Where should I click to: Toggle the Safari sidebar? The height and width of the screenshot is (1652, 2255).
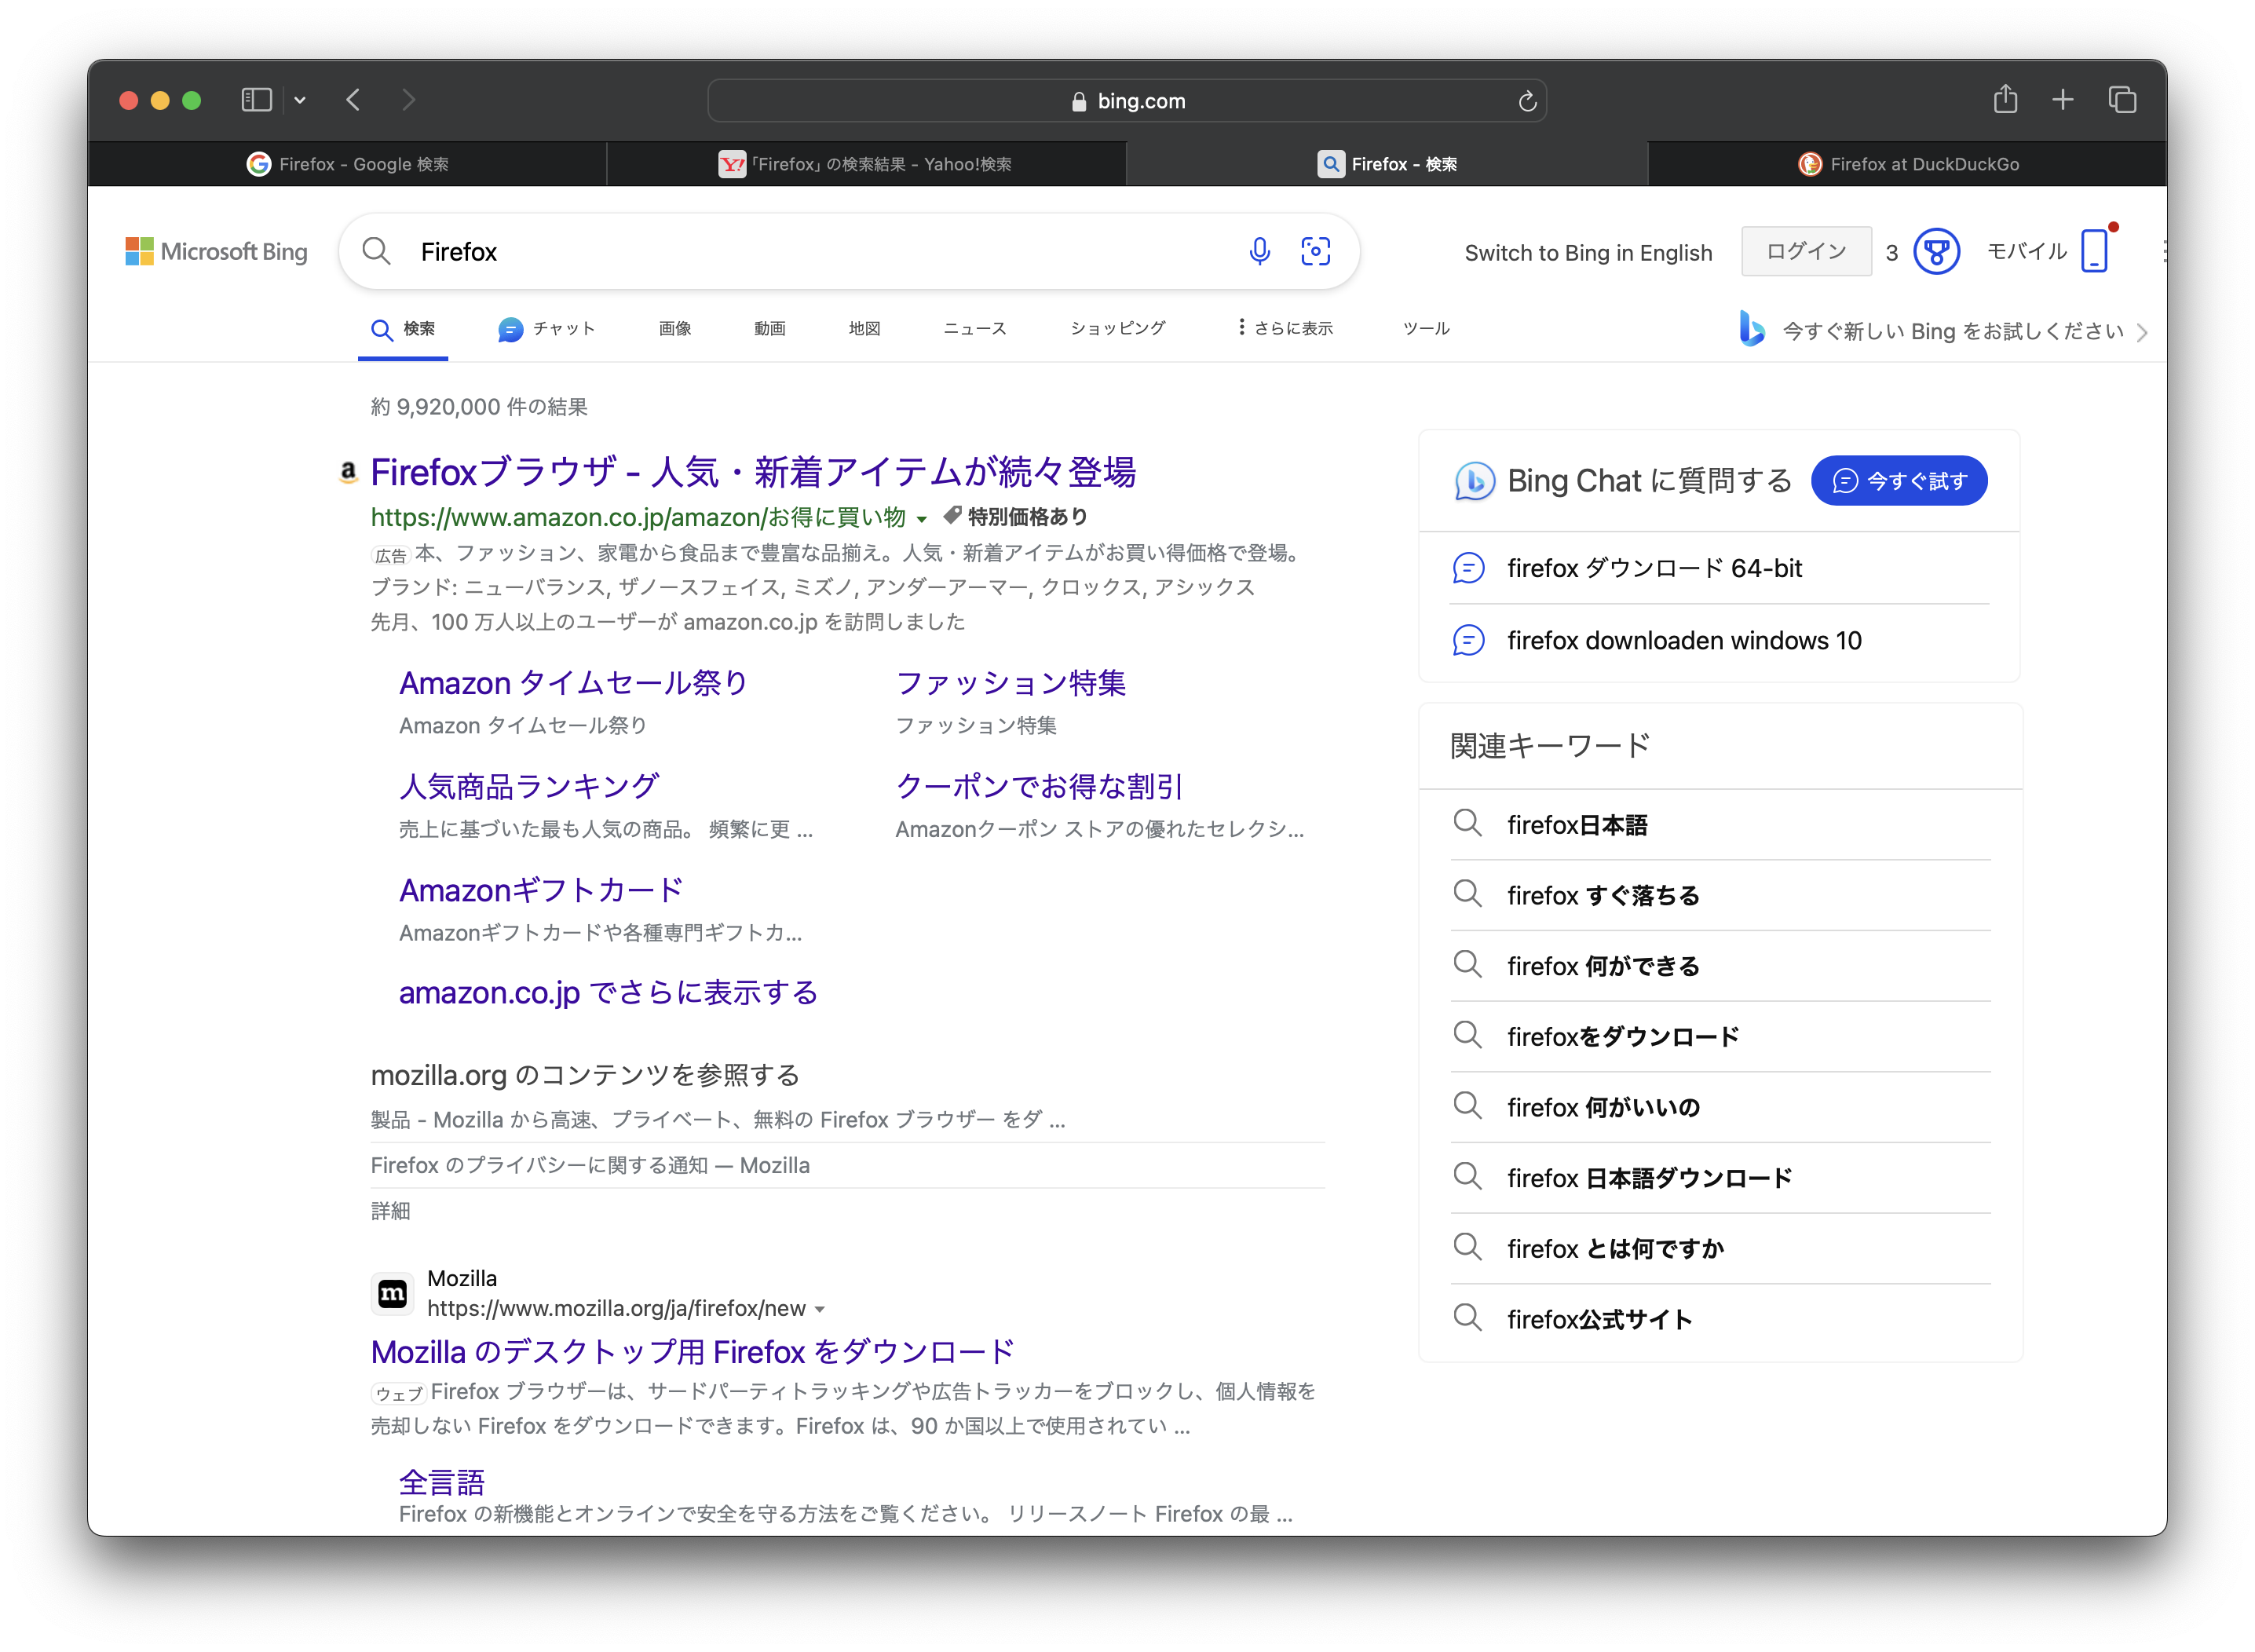tap(256, 99)
